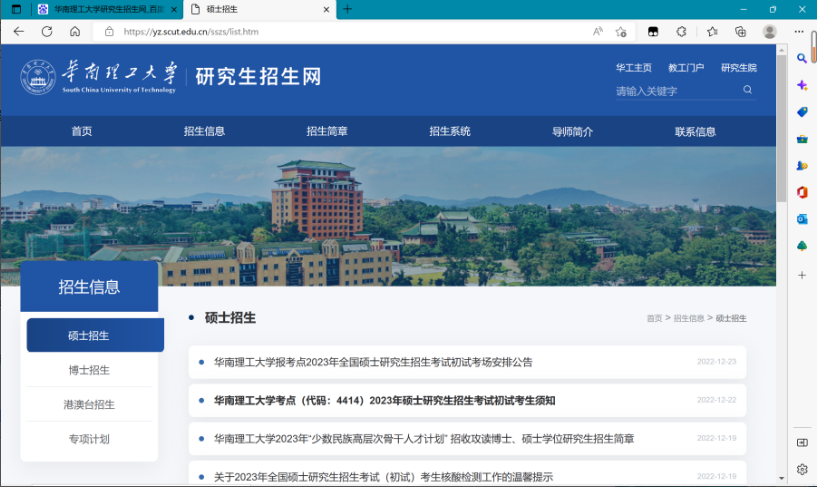817x487 pixels.
Task: Open 博士招生 in left sidebar
Action: (x=89, y=370)
